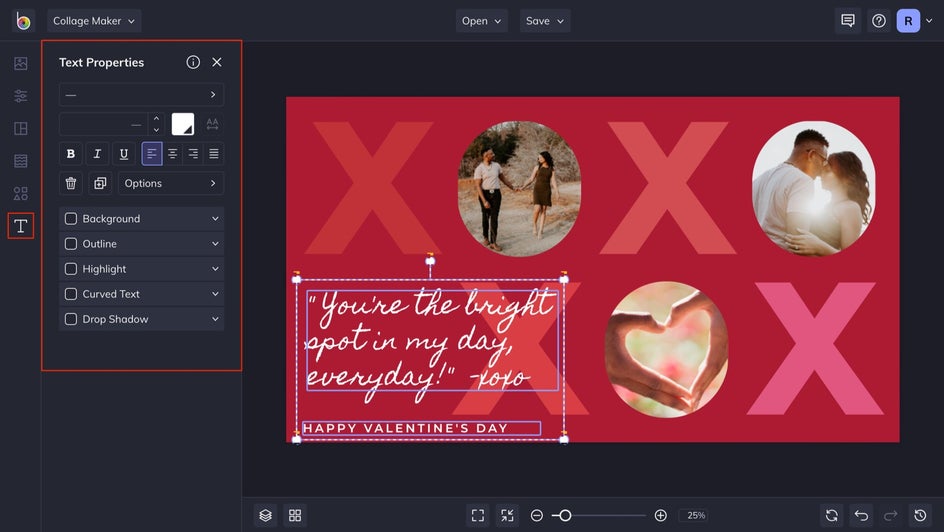Image resolution: width=944 pixels, height=532 pixels.
Task: Select the couple walking photo circle
Action: (x=519, y=188)
